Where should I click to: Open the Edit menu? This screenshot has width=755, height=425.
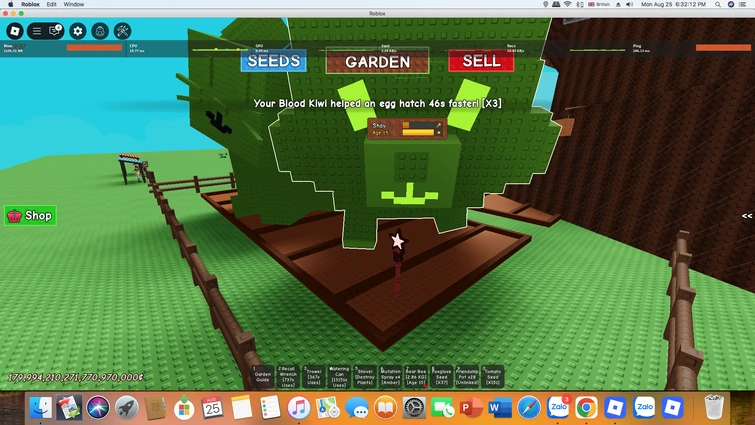click(x=52, y=4)
